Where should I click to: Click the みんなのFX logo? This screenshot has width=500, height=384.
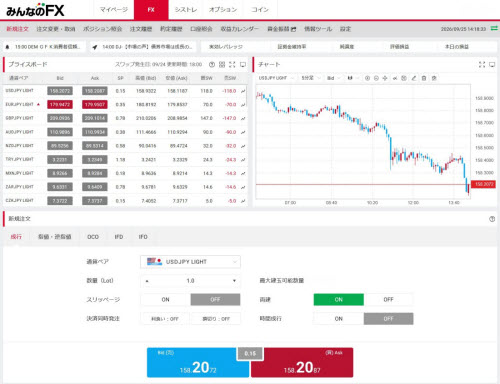35,10
